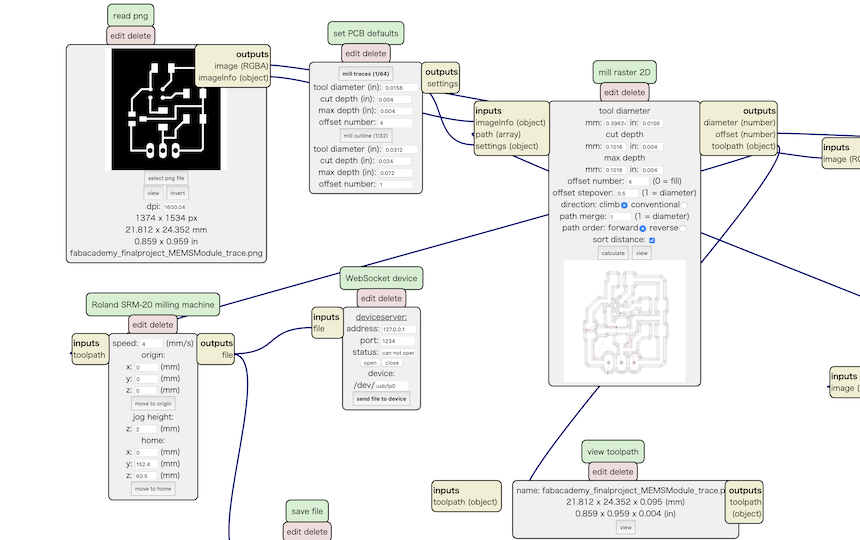
Task: Click the invert button in read png
Action: (177, 193)
